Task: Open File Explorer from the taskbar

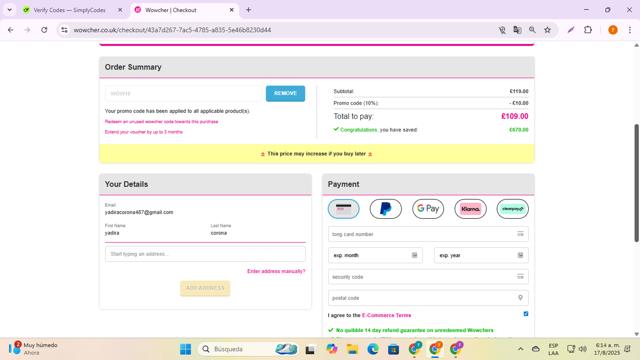Action: coord(352,349)
